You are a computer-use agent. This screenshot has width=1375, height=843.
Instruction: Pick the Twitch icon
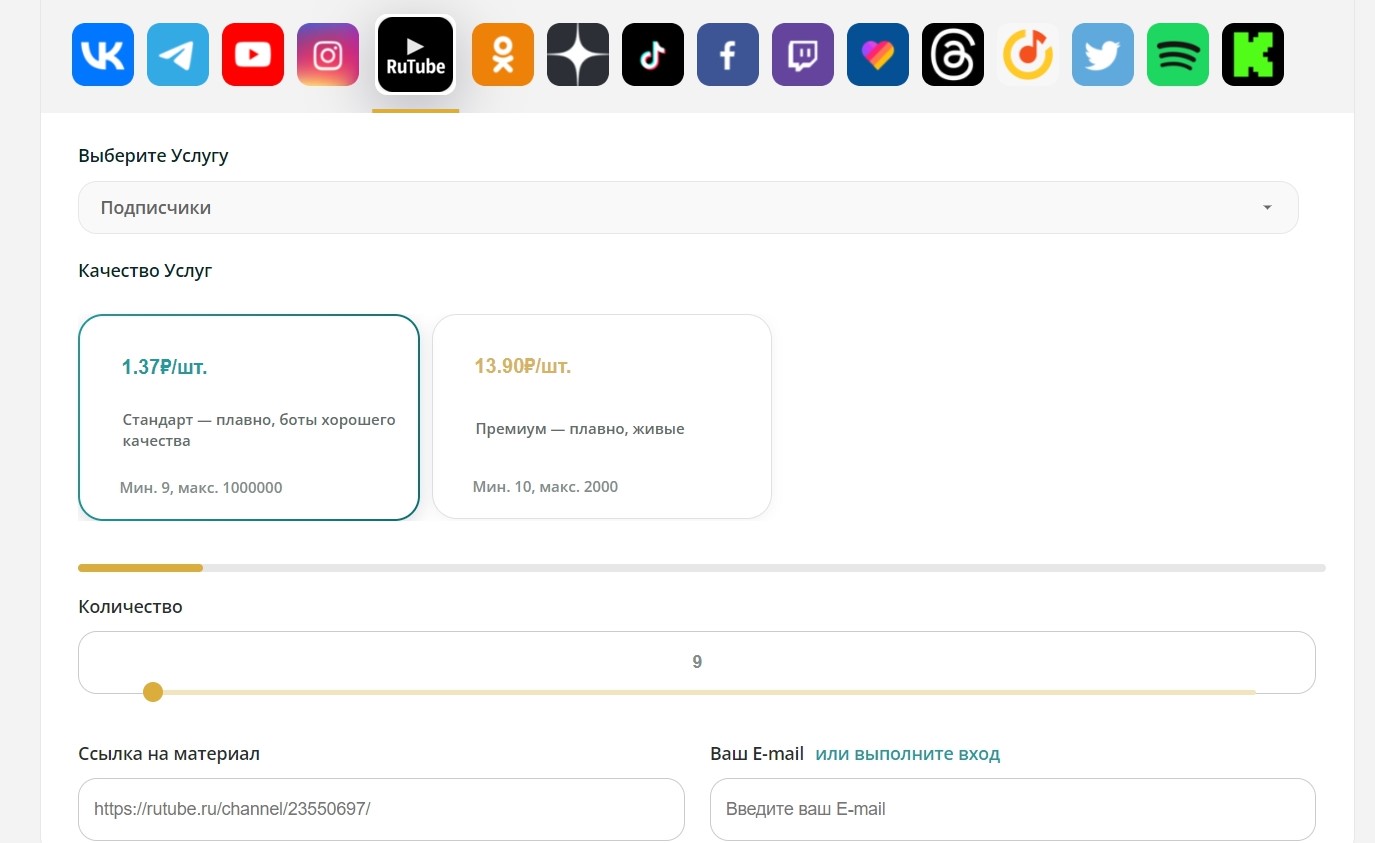pyautogui.click(x=803, y=54)
